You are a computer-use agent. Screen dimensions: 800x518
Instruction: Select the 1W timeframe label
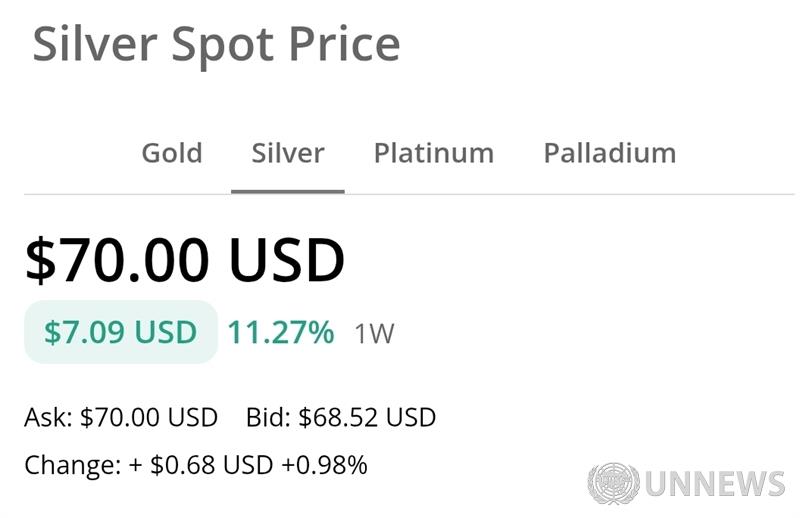374,334
